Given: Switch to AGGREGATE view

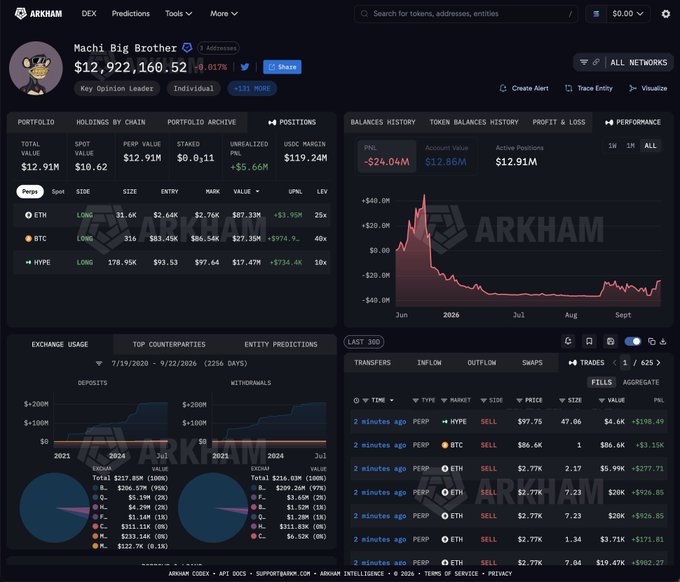Looking at the screenshot, I should coord(641,382).
